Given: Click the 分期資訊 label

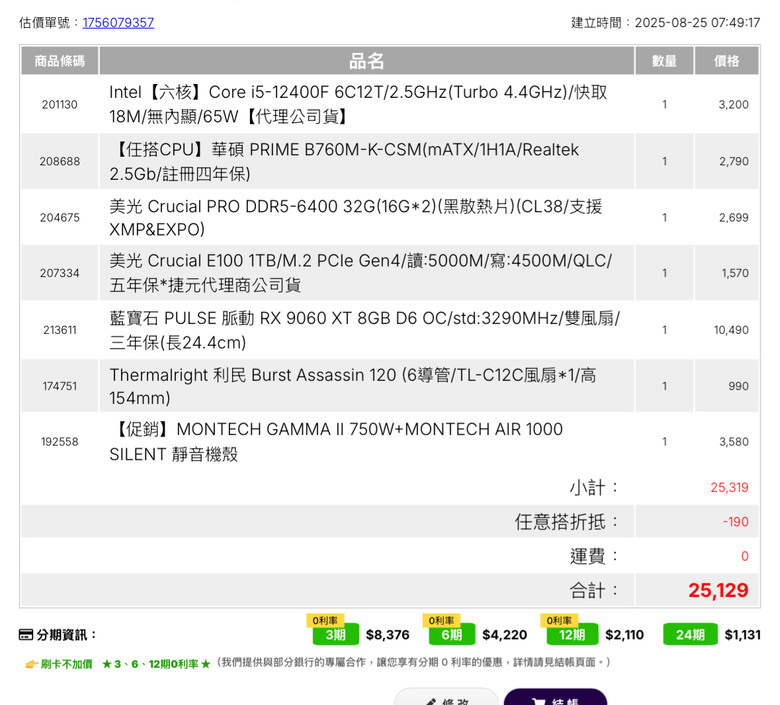Looking at the screenshot, I should pos(66,635).
